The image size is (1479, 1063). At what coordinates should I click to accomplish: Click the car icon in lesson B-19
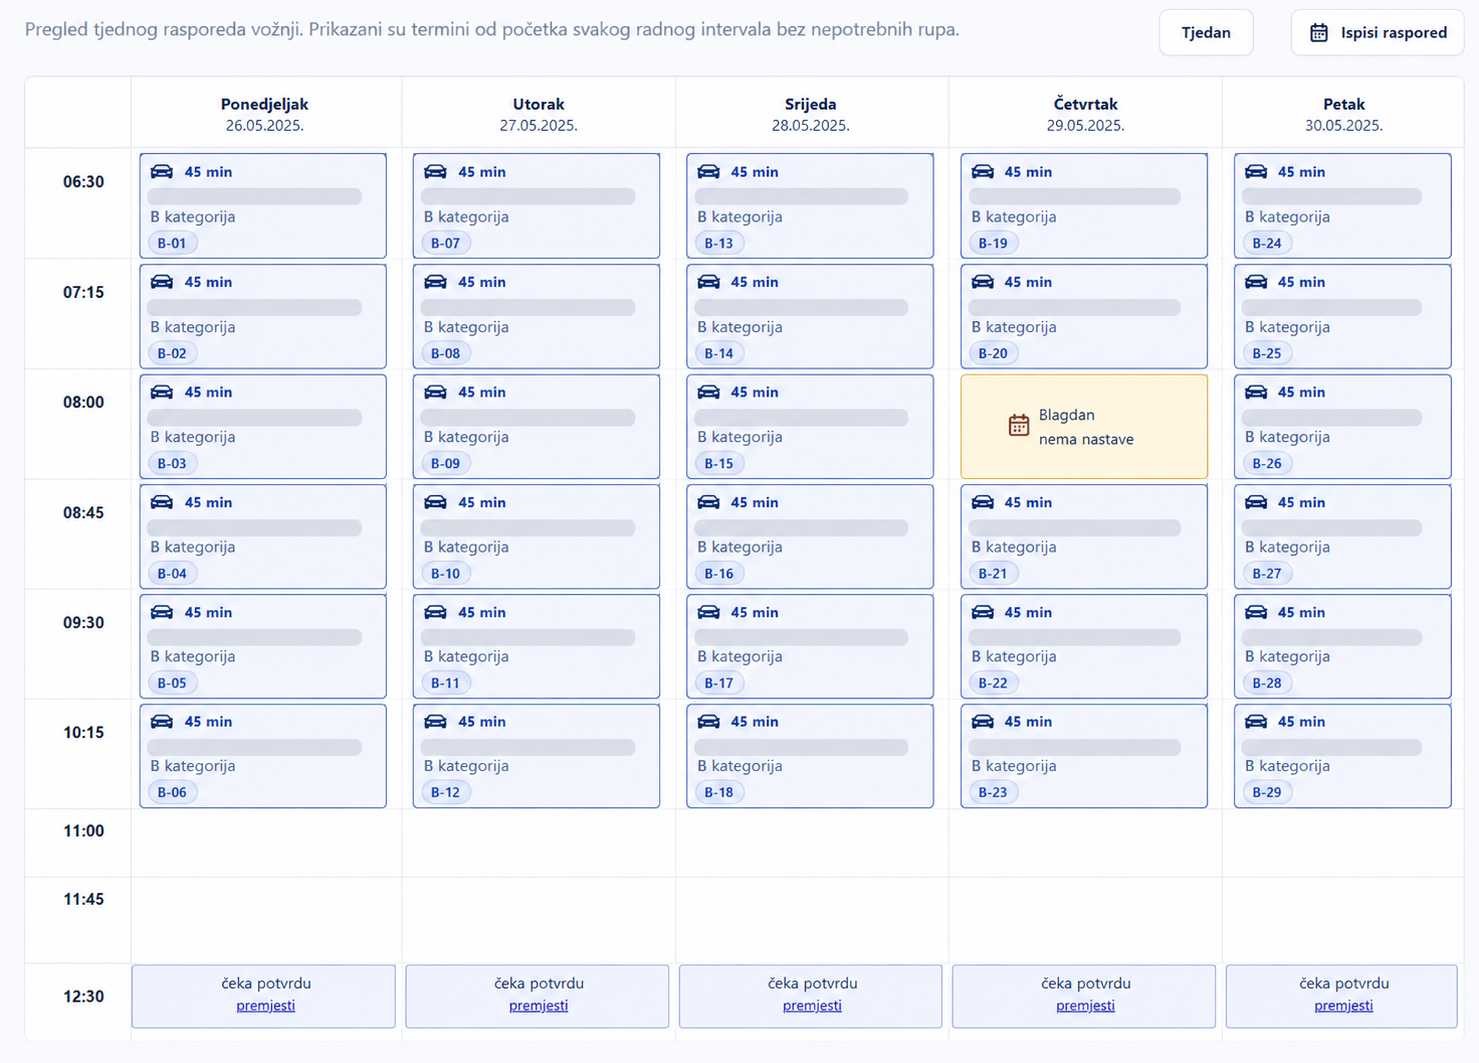[983, 172]
